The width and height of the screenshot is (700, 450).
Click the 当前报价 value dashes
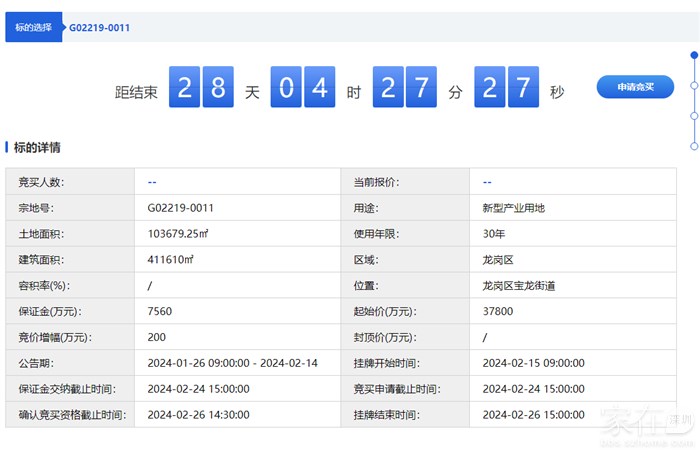tap(487, 182)
